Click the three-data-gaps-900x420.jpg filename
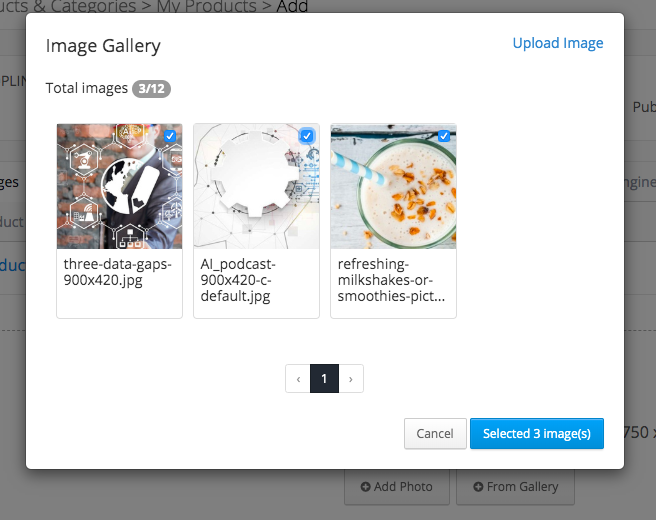 point(118,272)
